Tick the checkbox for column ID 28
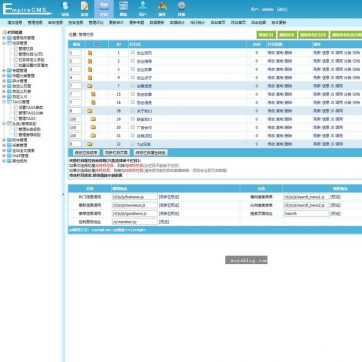Viewport: 362px width, 362px height. click(x=133, y=110)
